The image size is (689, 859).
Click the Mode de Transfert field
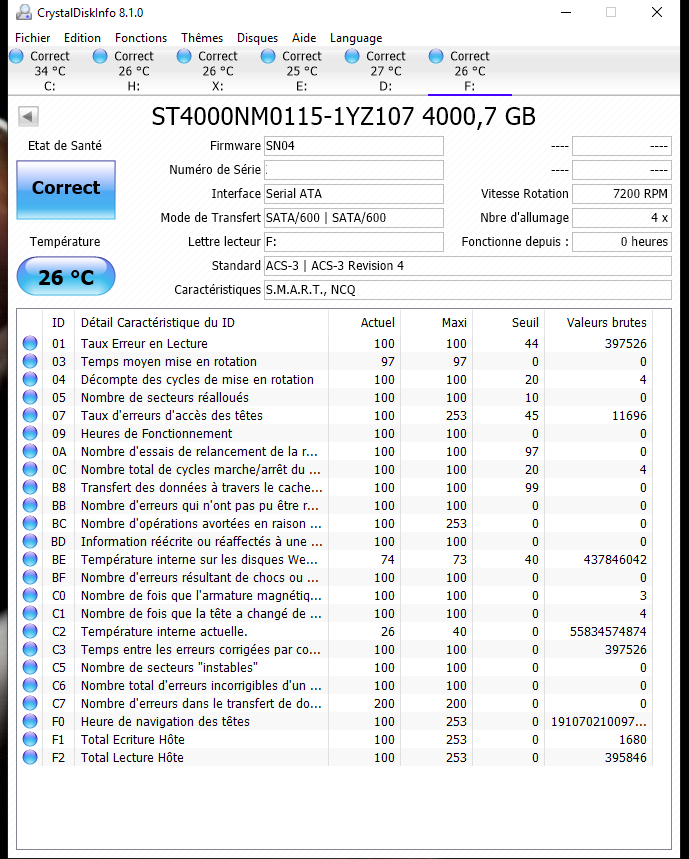[354, 217]
